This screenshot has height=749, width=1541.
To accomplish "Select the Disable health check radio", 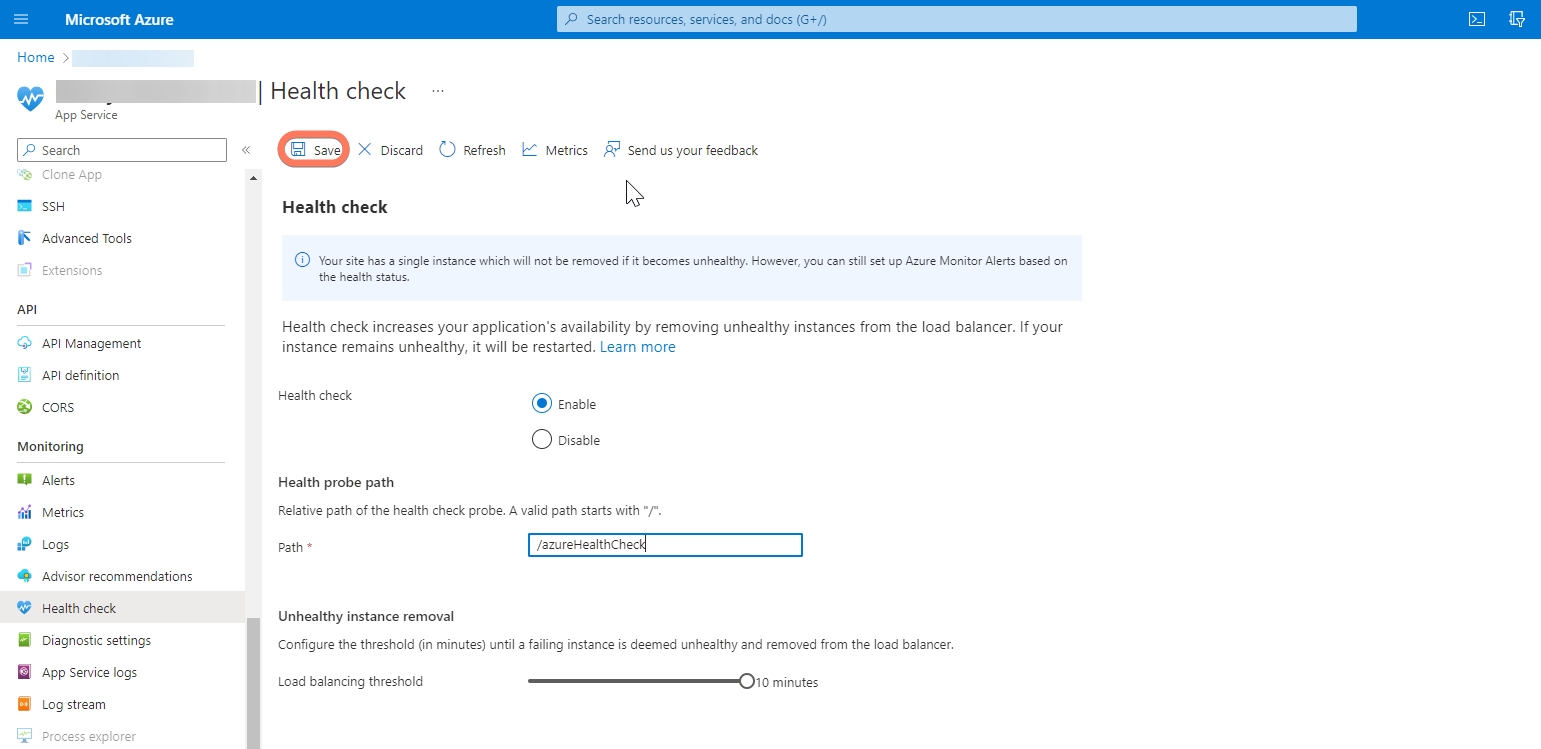I will tap(542, 439).
